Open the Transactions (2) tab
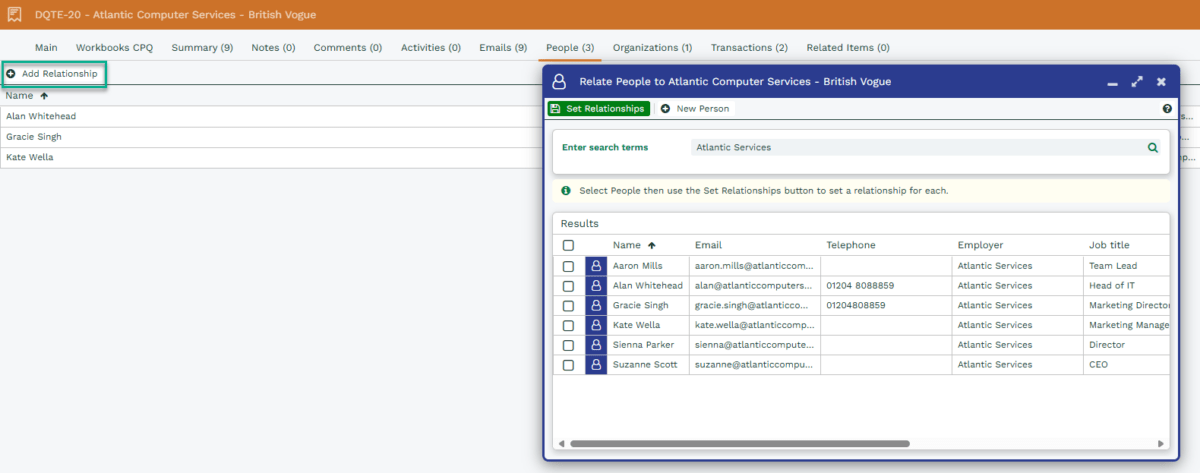Viewport: 1200px width, 473px height. click(749, 47)
